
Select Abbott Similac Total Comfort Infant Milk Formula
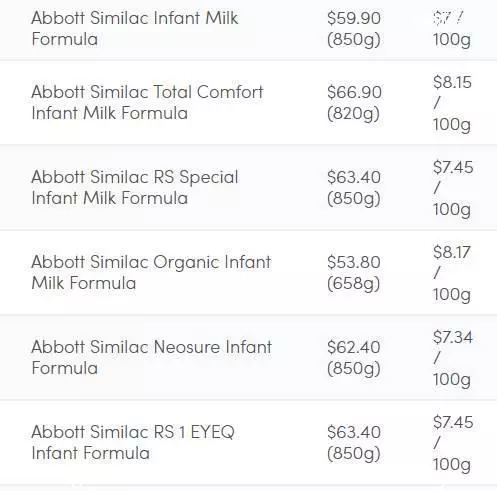click(147, 102)
